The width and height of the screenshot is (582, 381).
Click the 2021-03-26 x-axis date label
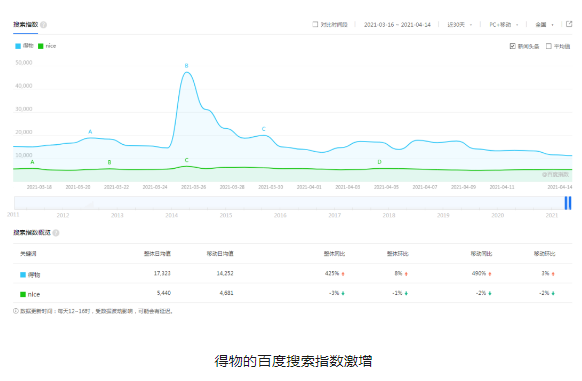point(193,187)
